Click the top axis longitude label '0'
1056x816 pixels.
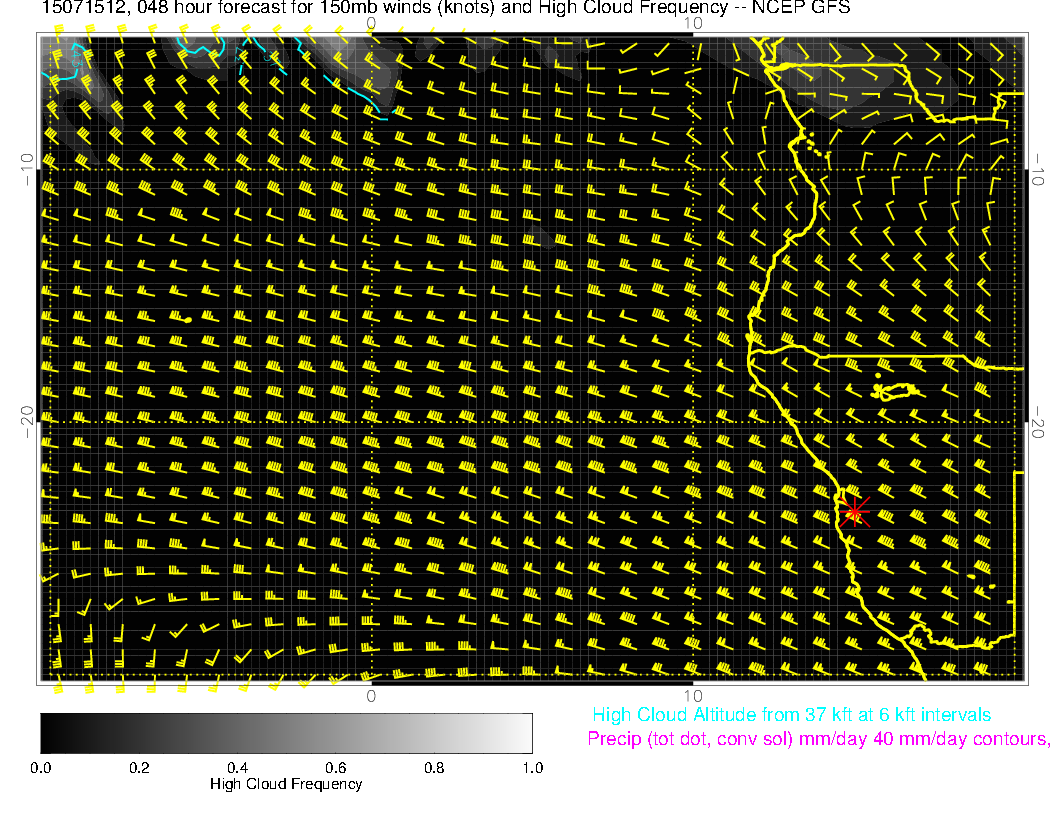pyautogui.click(x=370, y=22)
